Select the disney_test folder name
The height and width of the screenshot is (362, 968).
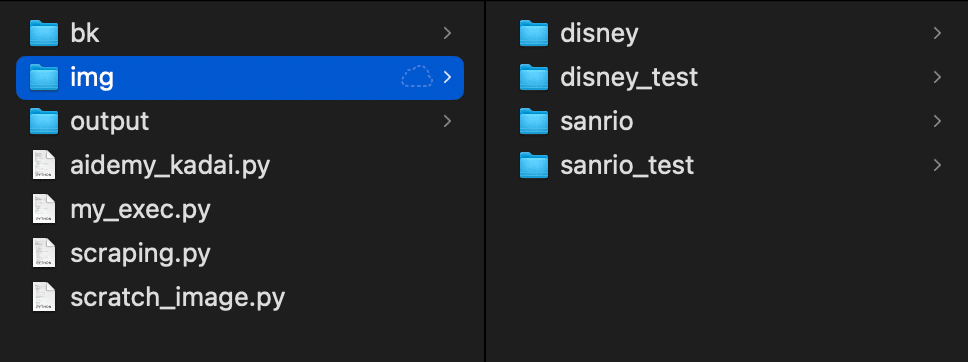pyautogui.click(x=629, y=78)
